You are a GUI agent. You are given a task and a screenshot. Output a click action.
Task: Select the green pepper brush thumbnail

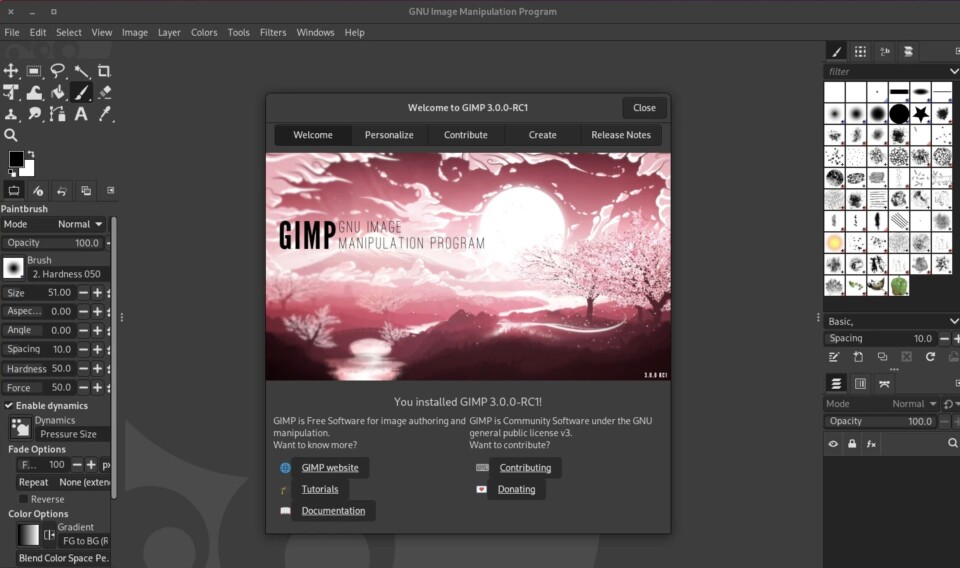pos(899,286)
